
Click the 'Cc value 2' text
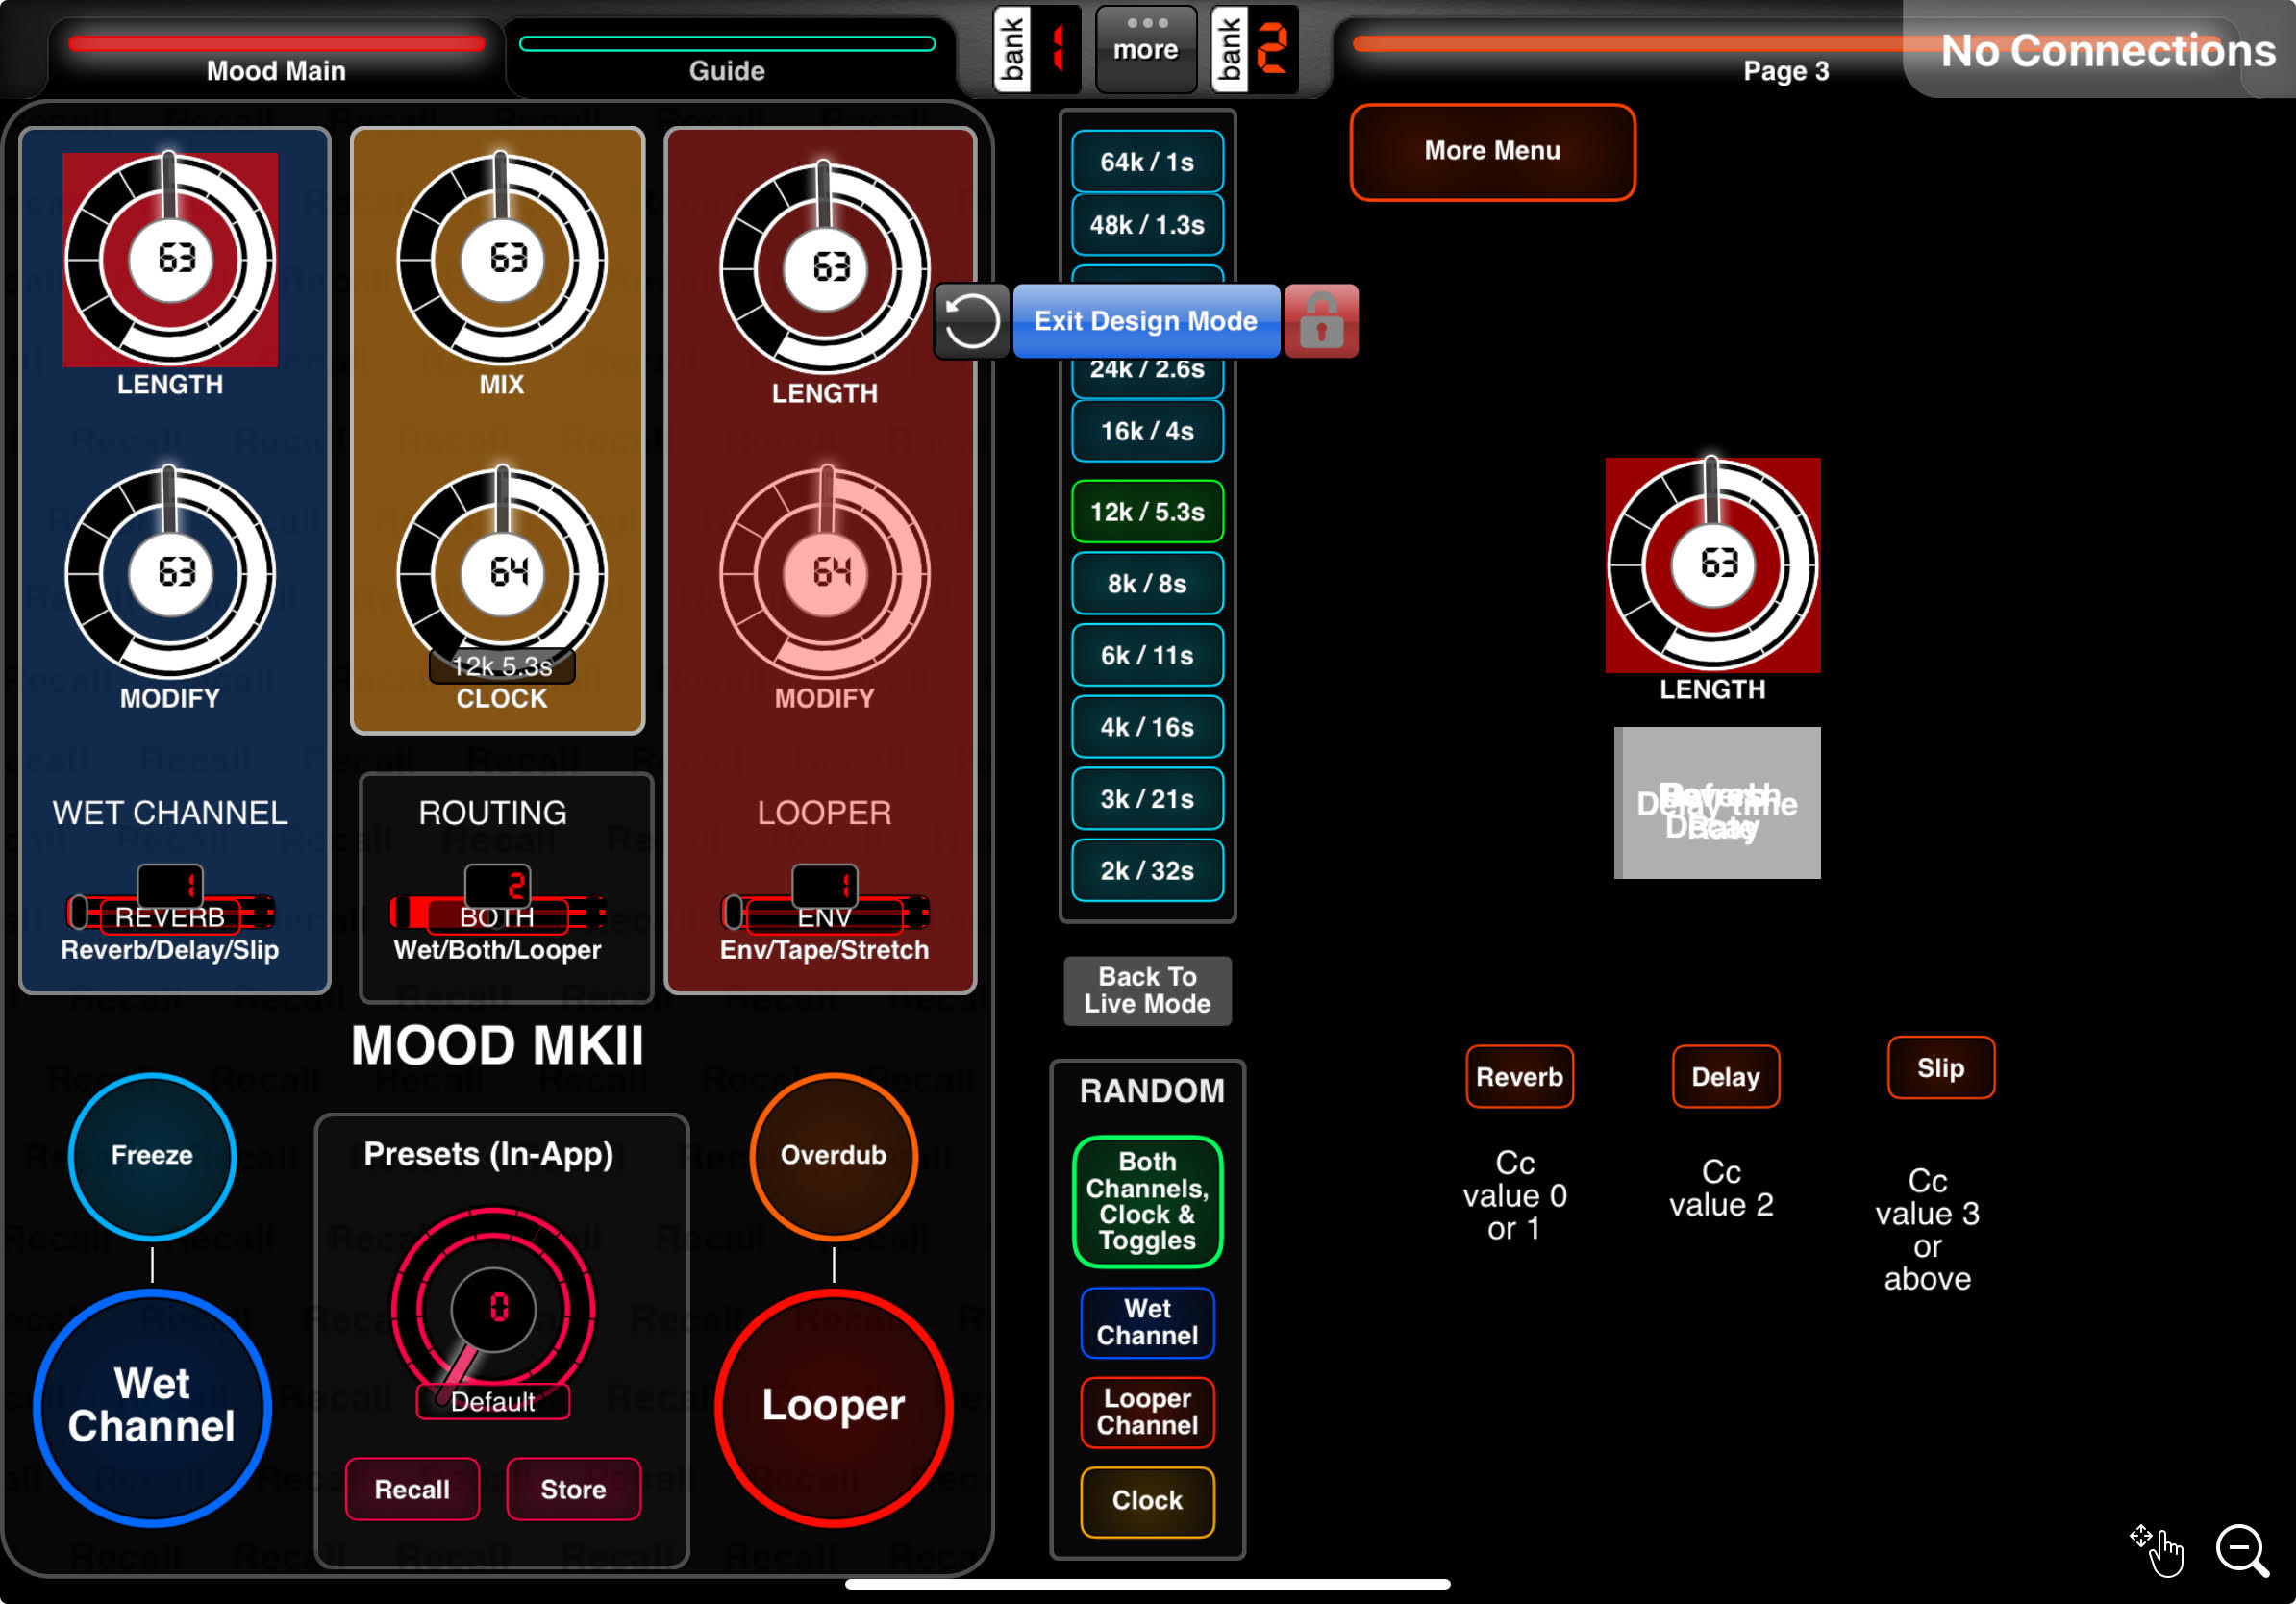click(1721, 1188)
